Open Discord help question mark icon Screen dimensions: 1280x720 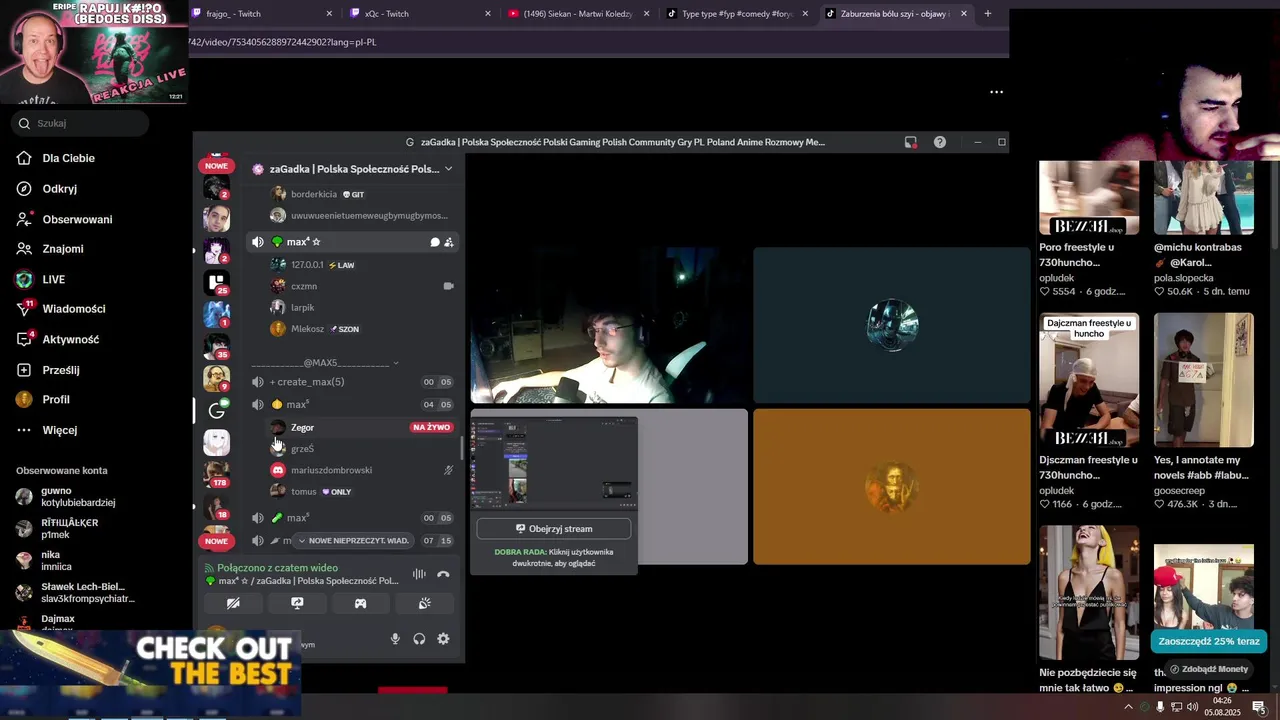click(940, 142)
